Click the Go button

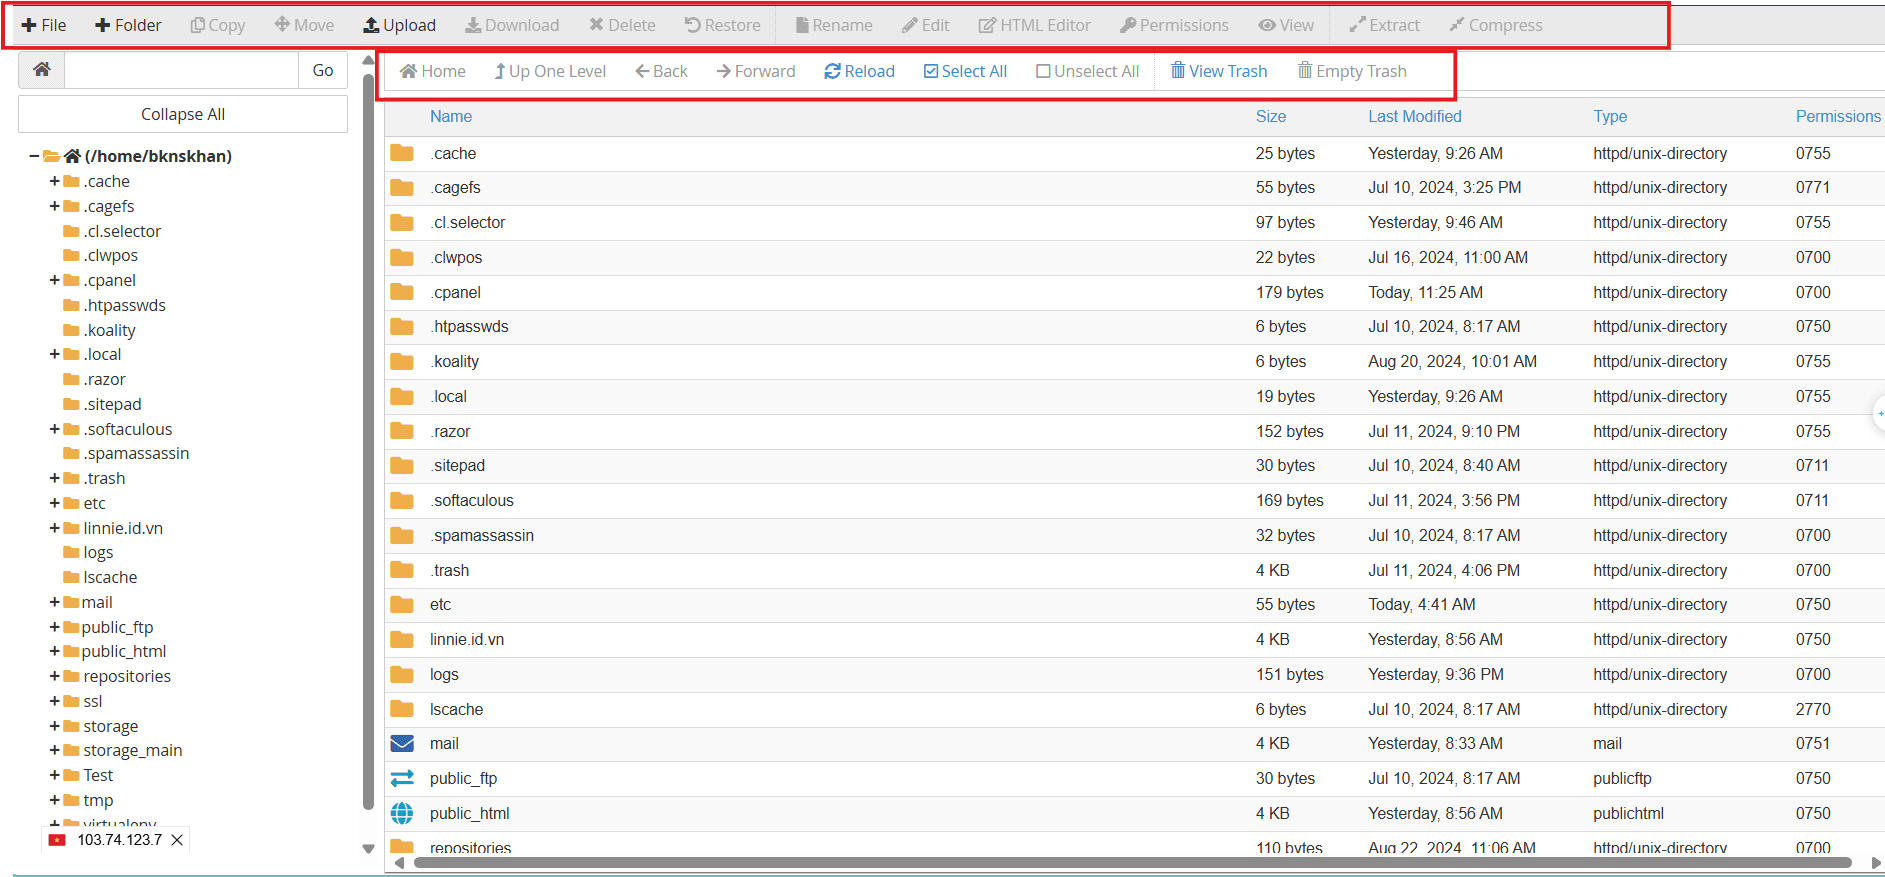tap(323, 70)
